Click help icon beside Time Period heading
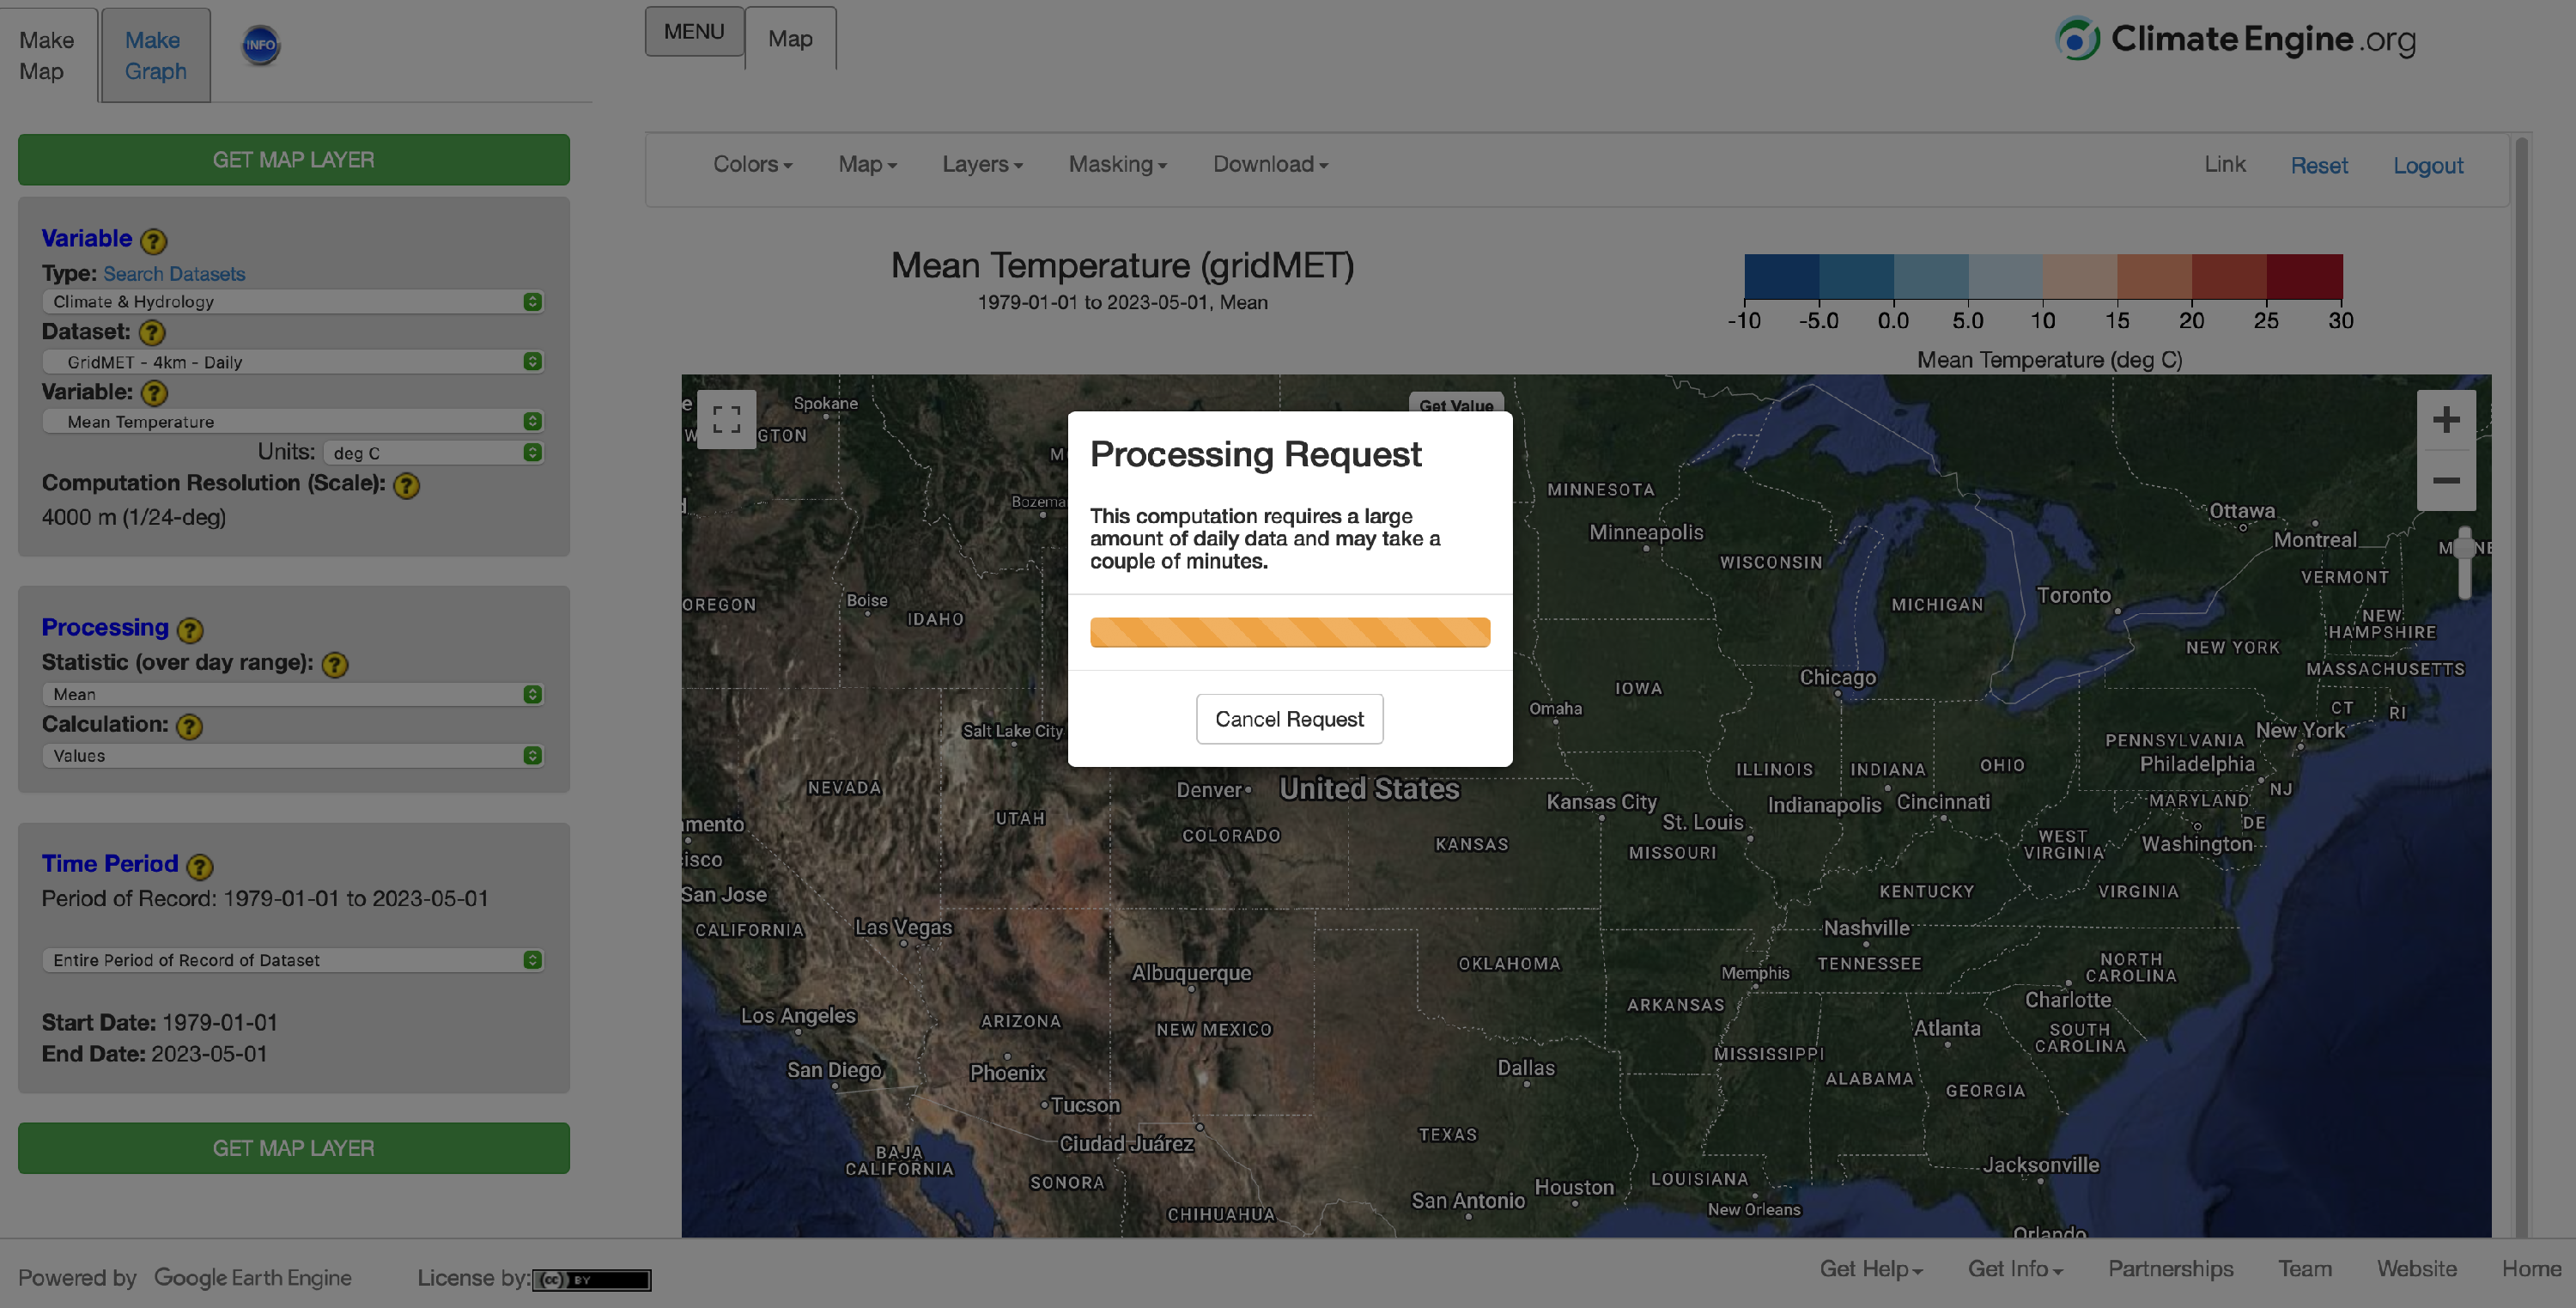This screenshot has width=2576, height=1308. click(x=200, y=866)
